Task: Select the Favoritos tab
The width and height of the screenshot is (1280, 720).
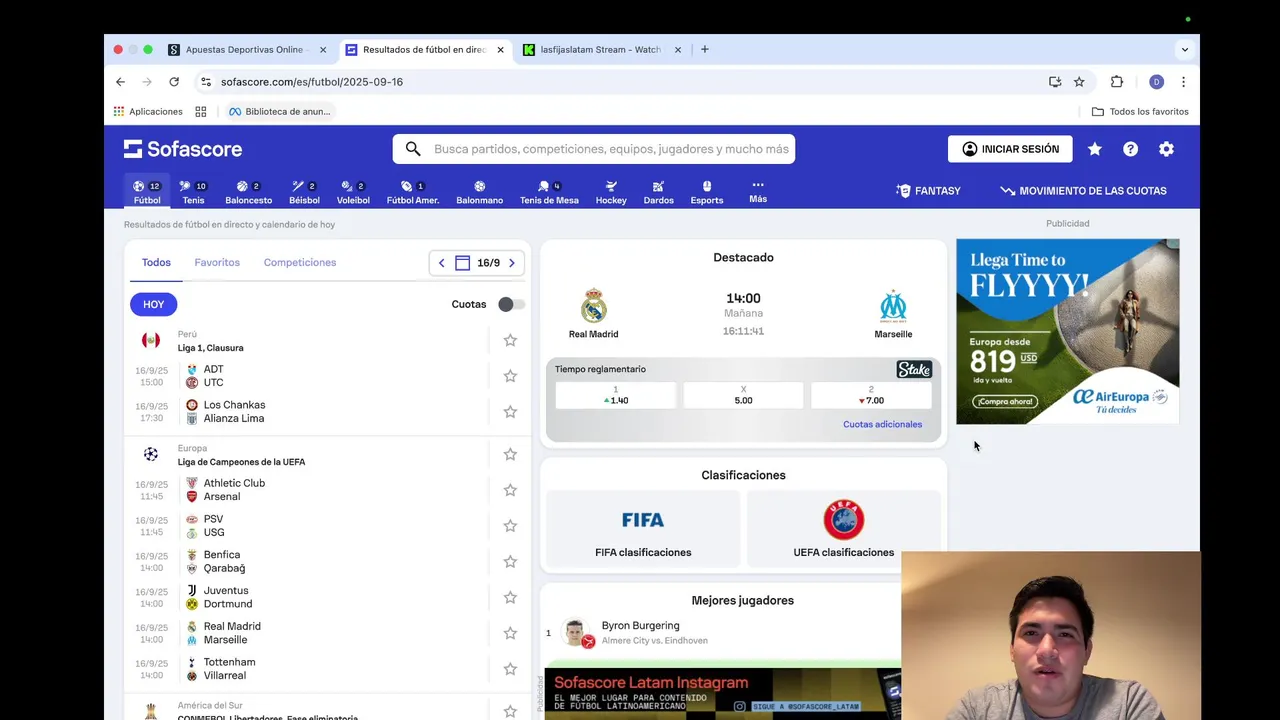Action: coord(217,263)
